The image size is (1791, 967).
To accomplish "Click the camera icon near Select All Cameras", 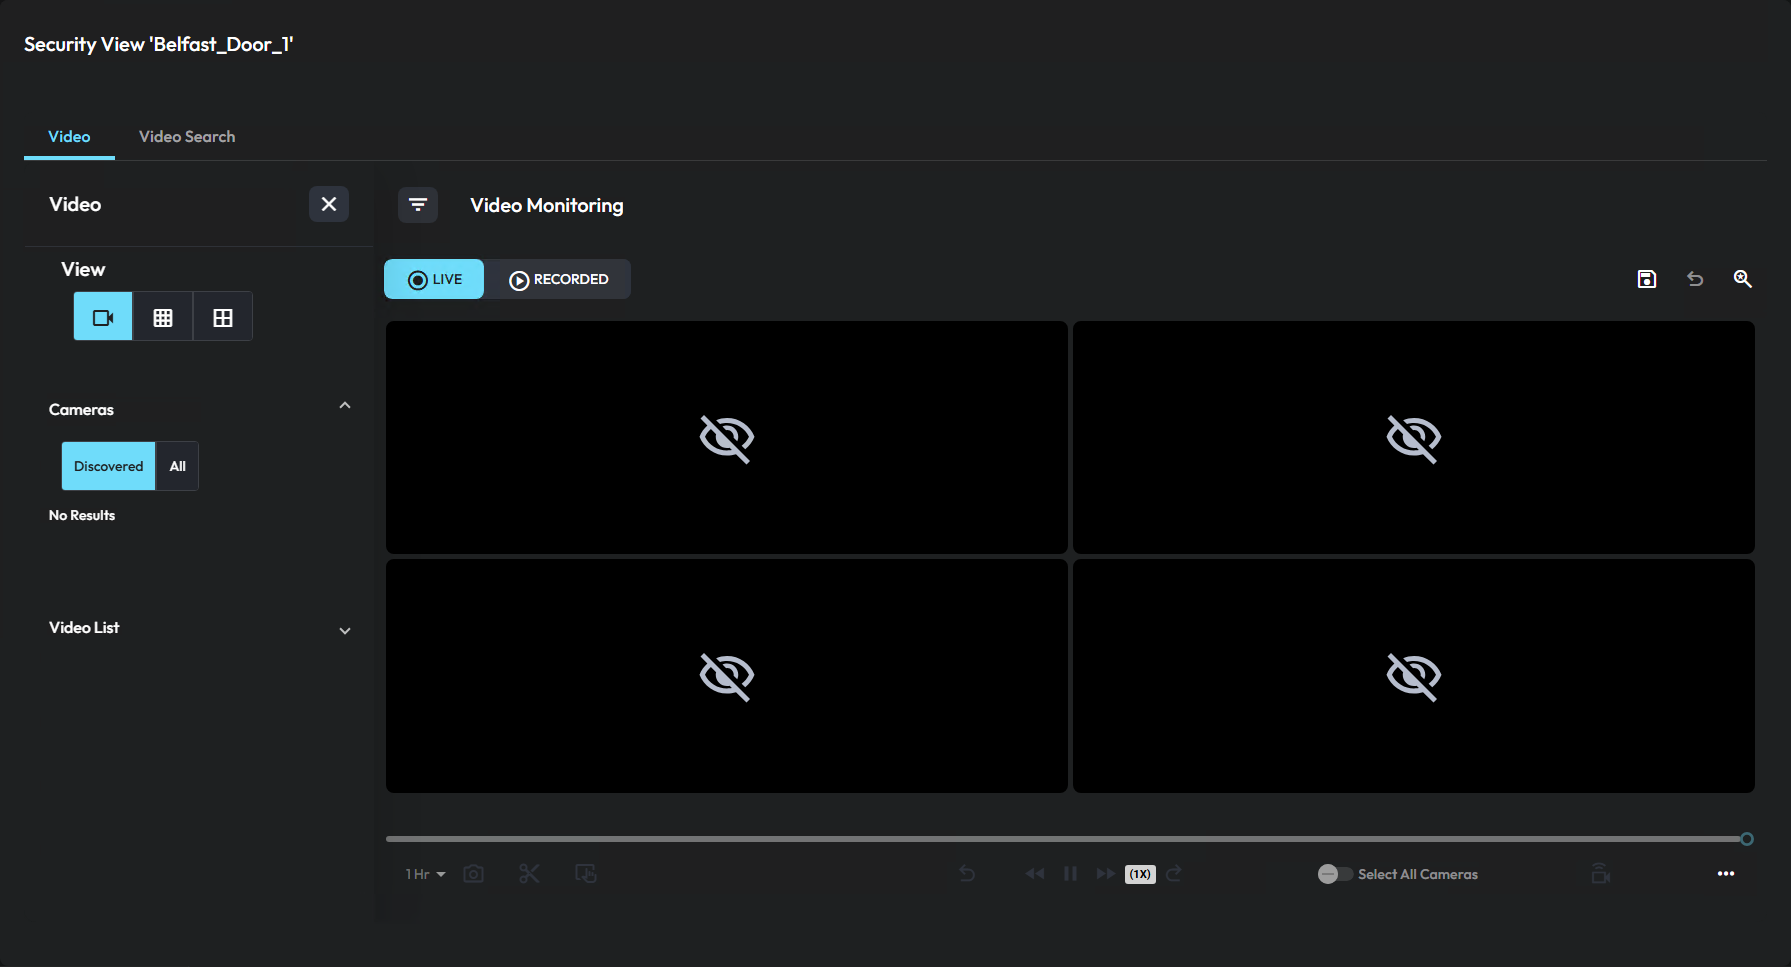I will click(x=1600, y=873).
